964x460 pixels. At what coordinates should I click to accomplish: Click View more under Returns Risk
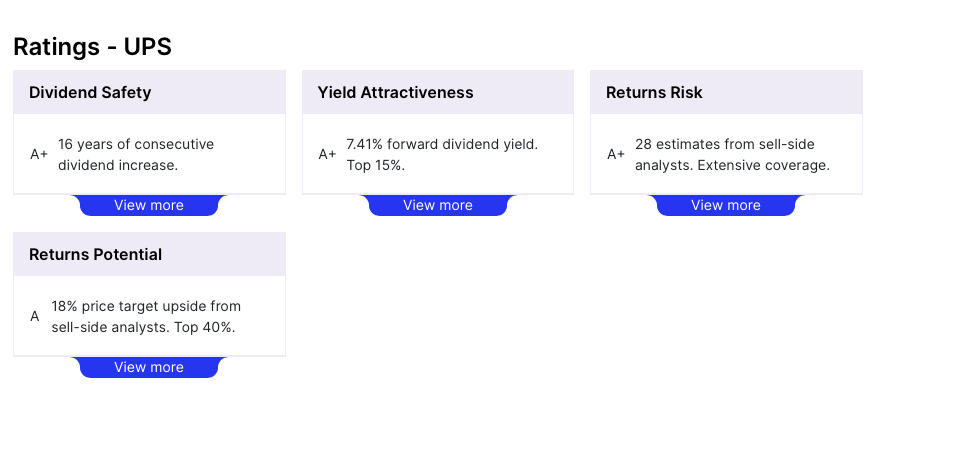tap(726, 205)
